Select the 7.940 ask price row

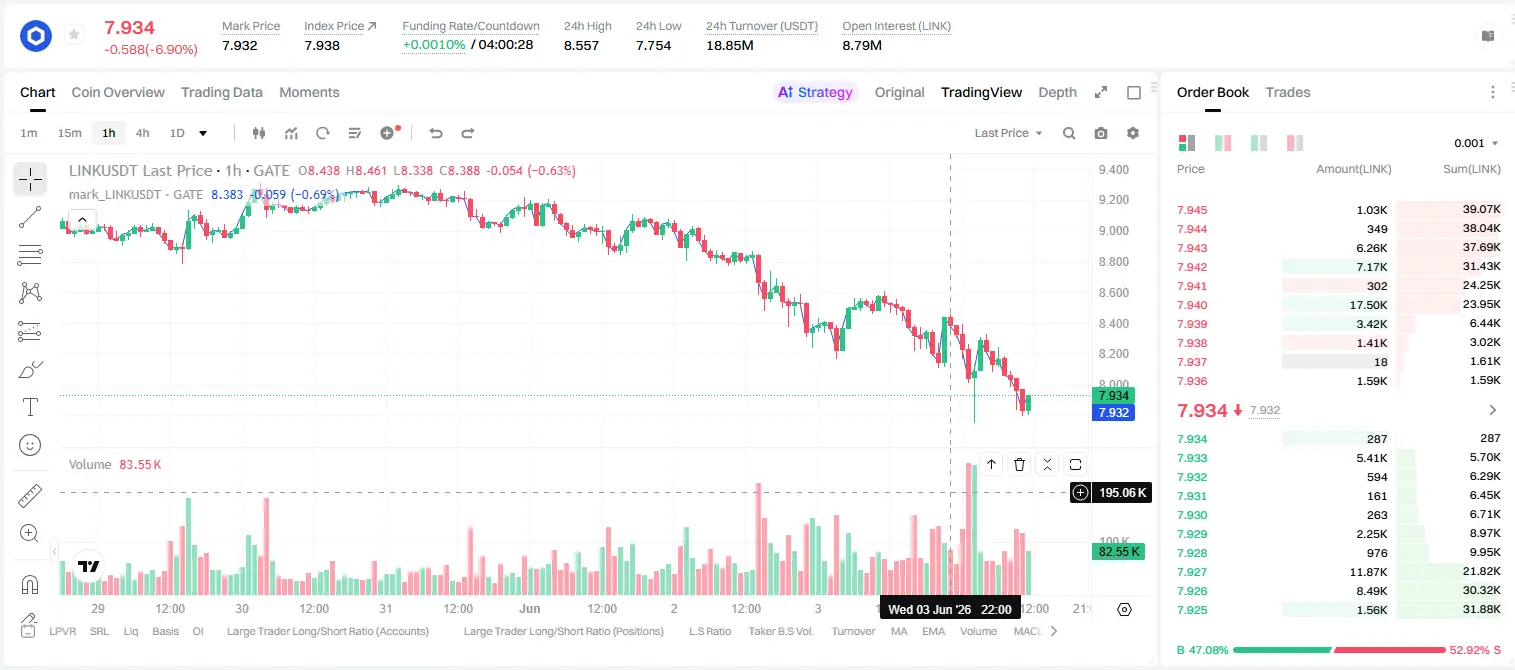pos(1338,305)
